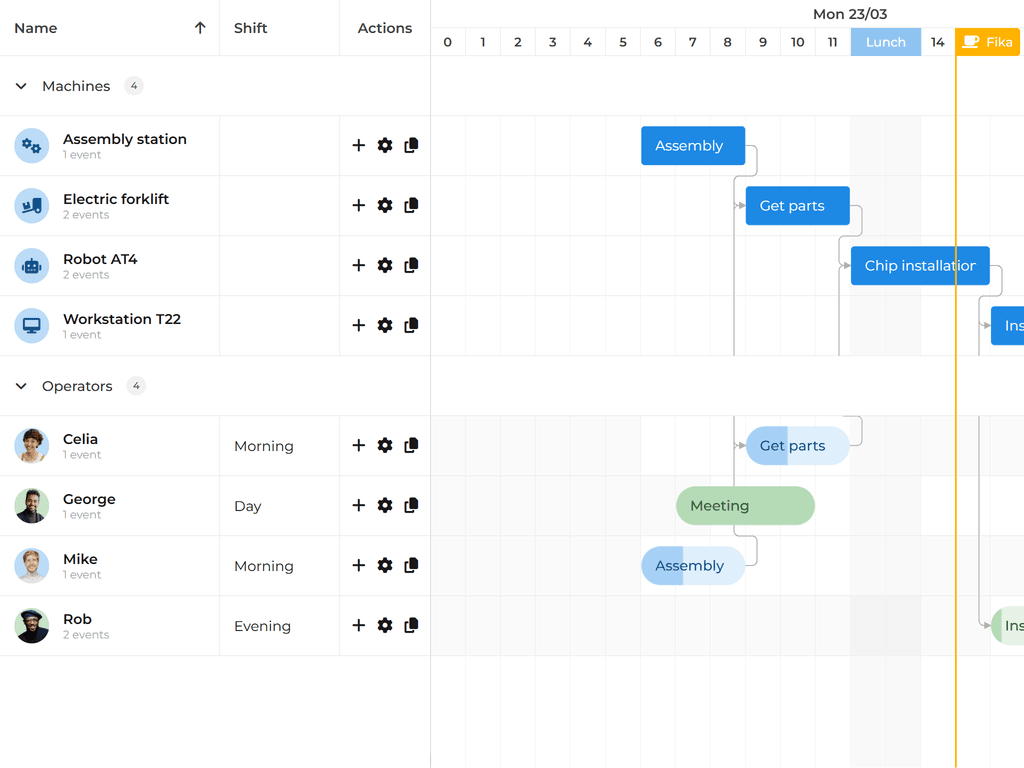
Task: Open settings for George's row
Action: [384, 505]
